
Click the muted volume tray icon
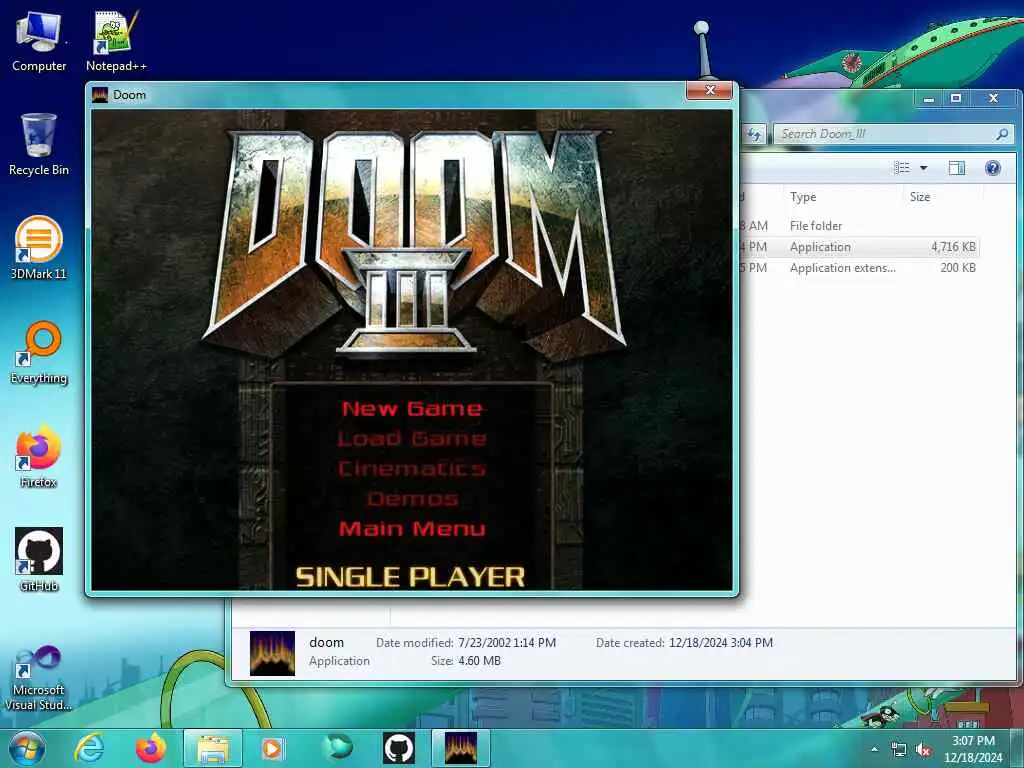(x=923, y=750)
